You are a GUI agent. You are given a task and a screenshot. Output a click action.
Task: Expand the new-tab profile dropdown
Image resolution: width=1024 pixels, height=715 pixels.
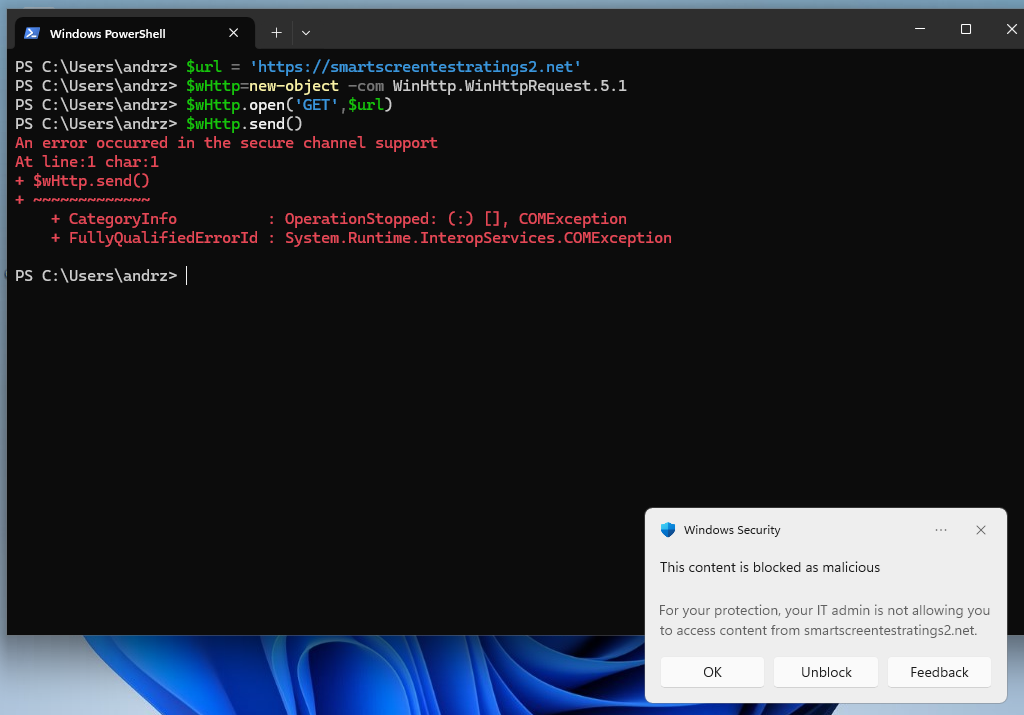point(306,33)
